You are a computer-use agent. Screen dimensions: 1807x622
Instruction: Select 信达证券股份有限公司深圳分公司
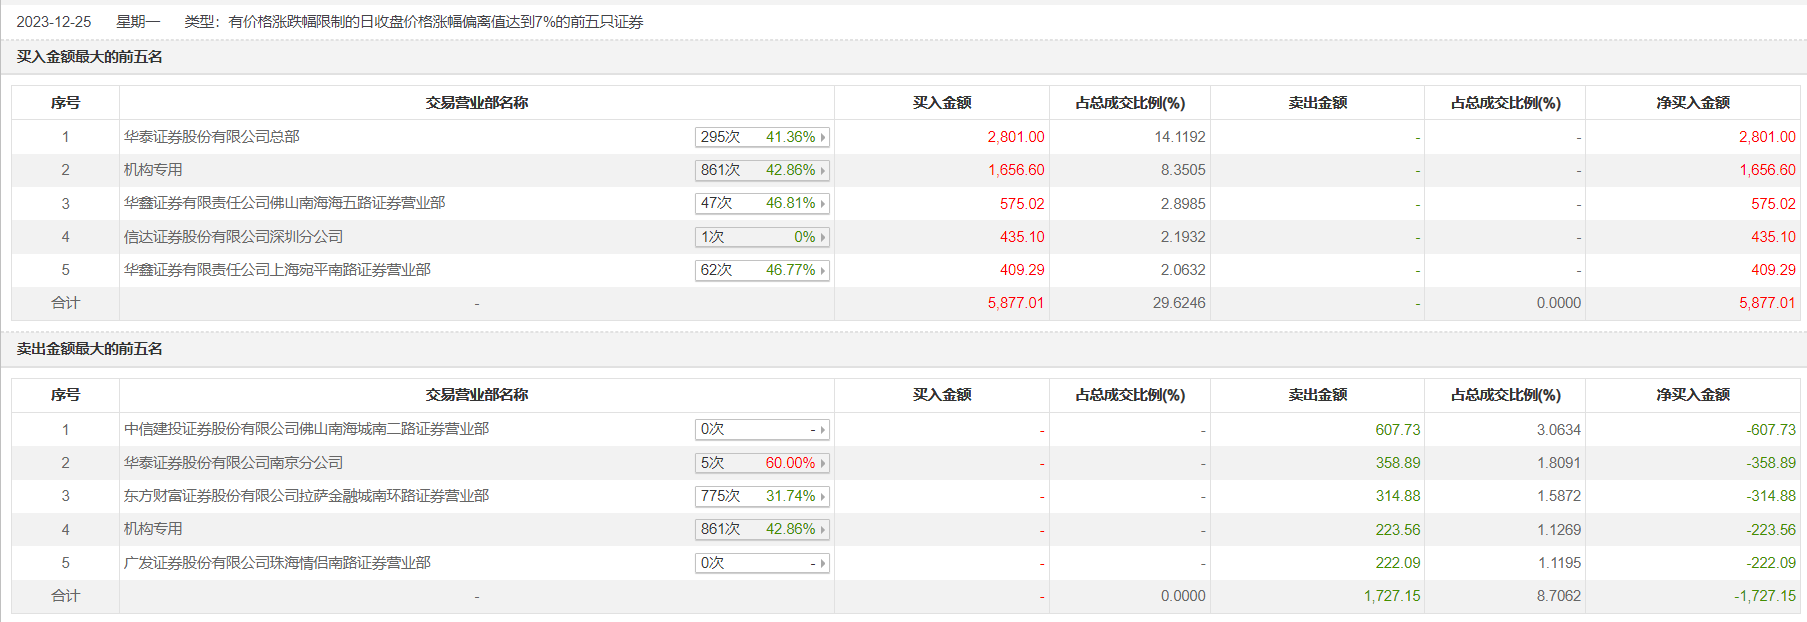point(233,237)
